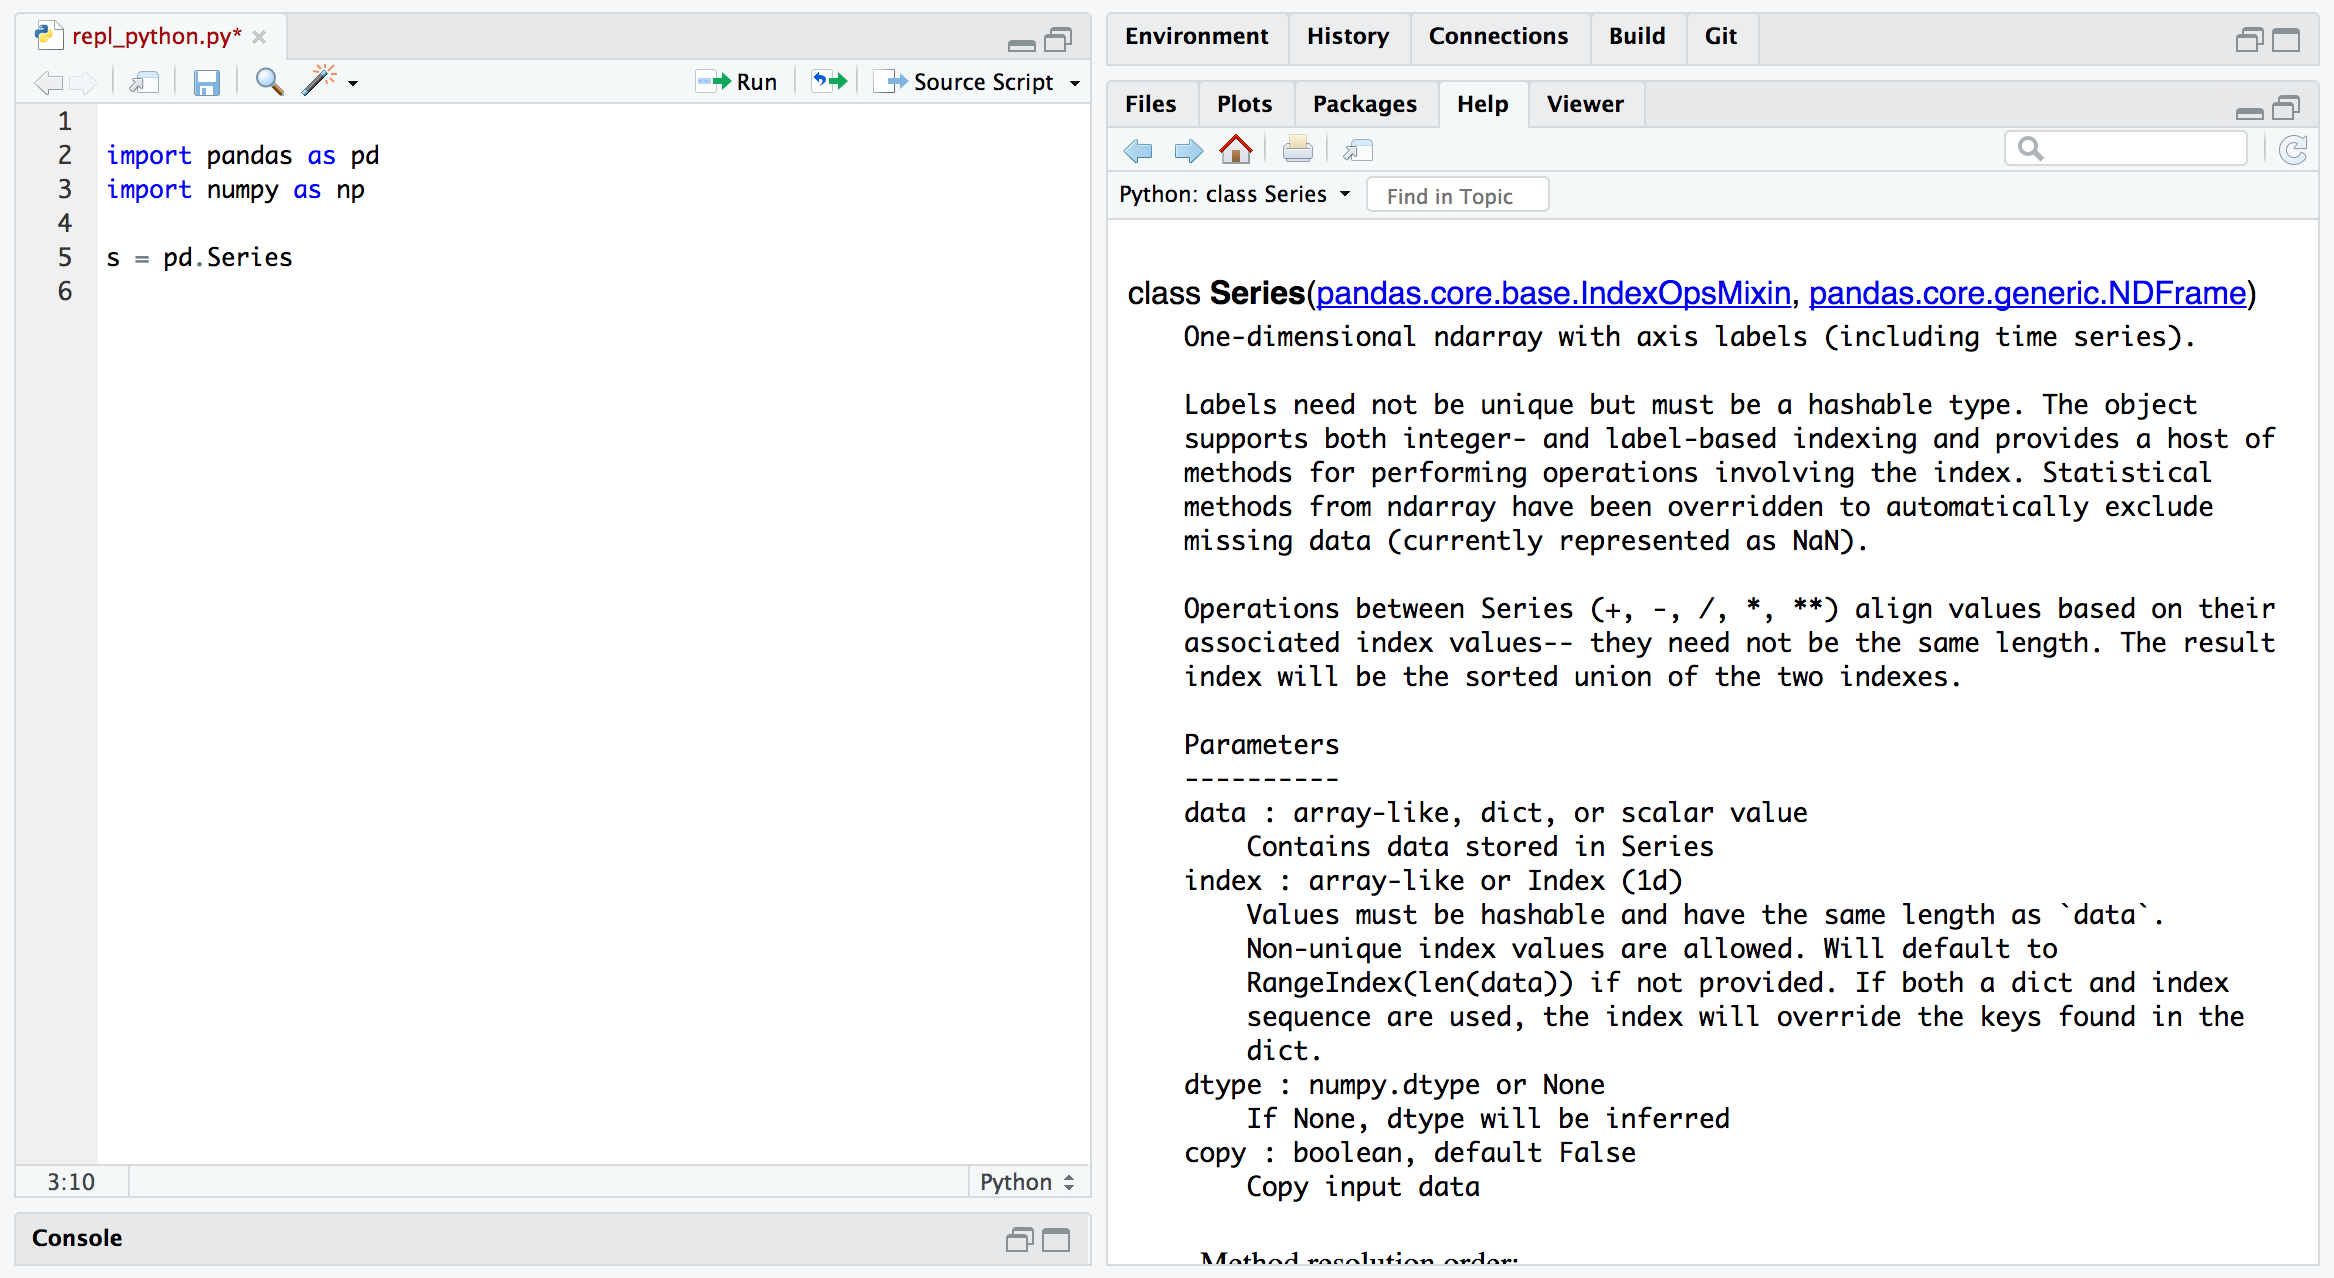Save the current script with floppy icon
2334x1278 pixels.
point(206,82)
